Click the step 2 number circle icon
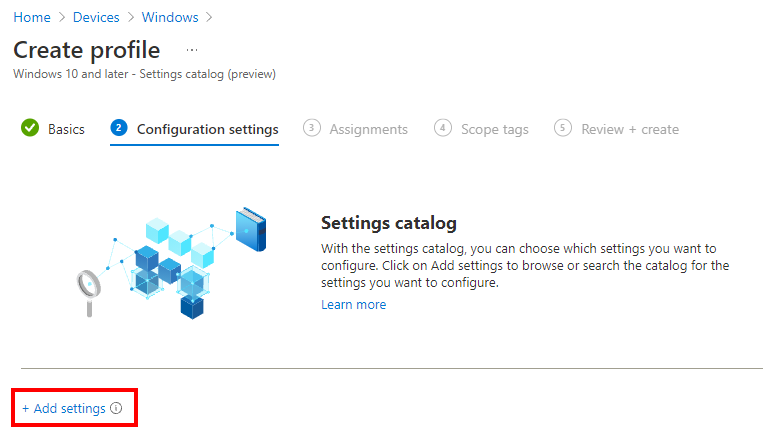Image resolution: width=773 pixels, height=438 pixels. (119, 128)
